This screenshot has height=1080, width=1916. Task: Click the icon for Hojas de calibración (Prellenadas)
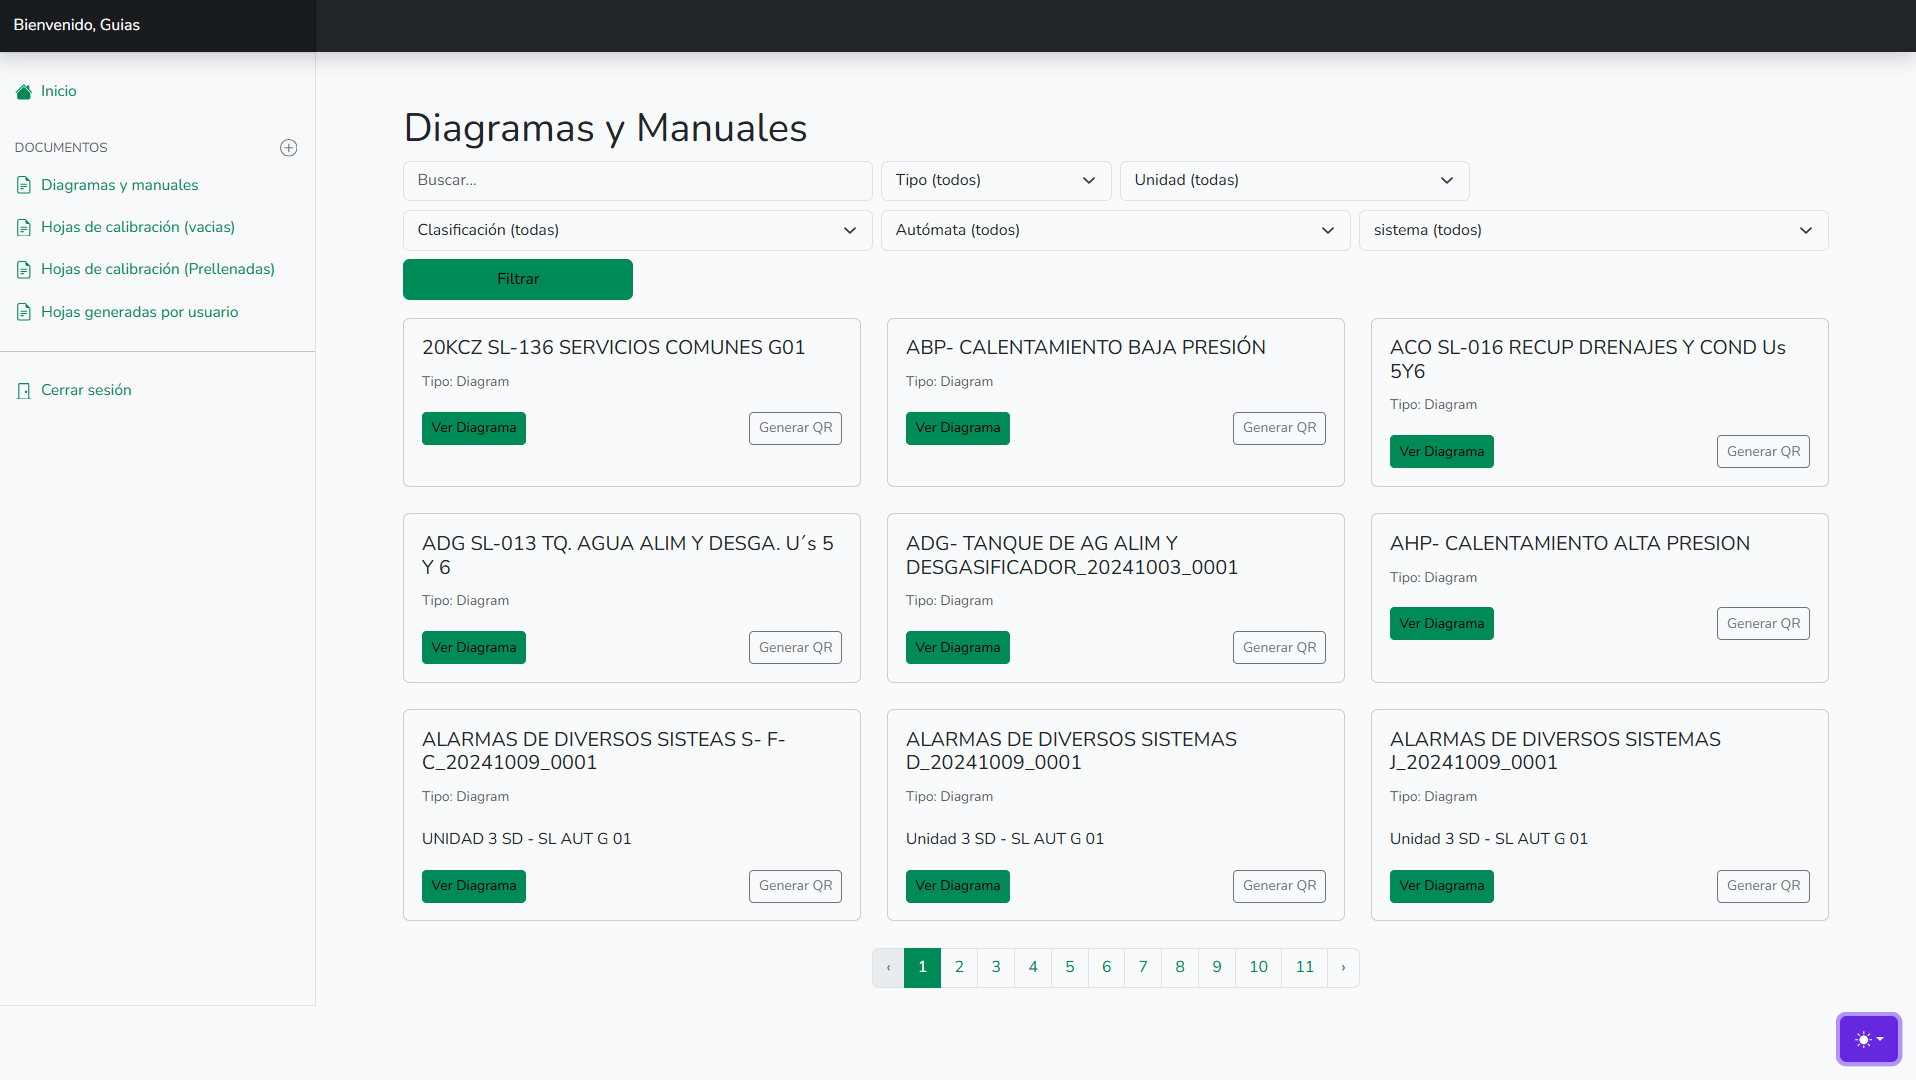pos(23,269)
